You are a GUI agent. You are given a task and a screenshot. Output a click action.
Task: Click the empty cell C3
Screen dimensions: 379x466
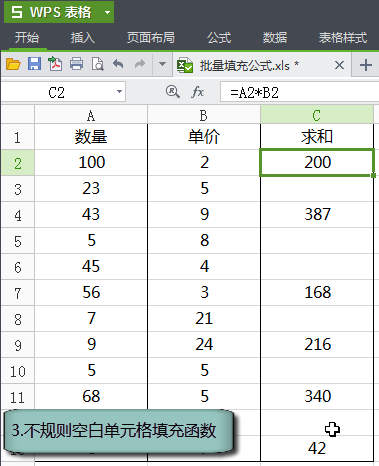[317, 189]
